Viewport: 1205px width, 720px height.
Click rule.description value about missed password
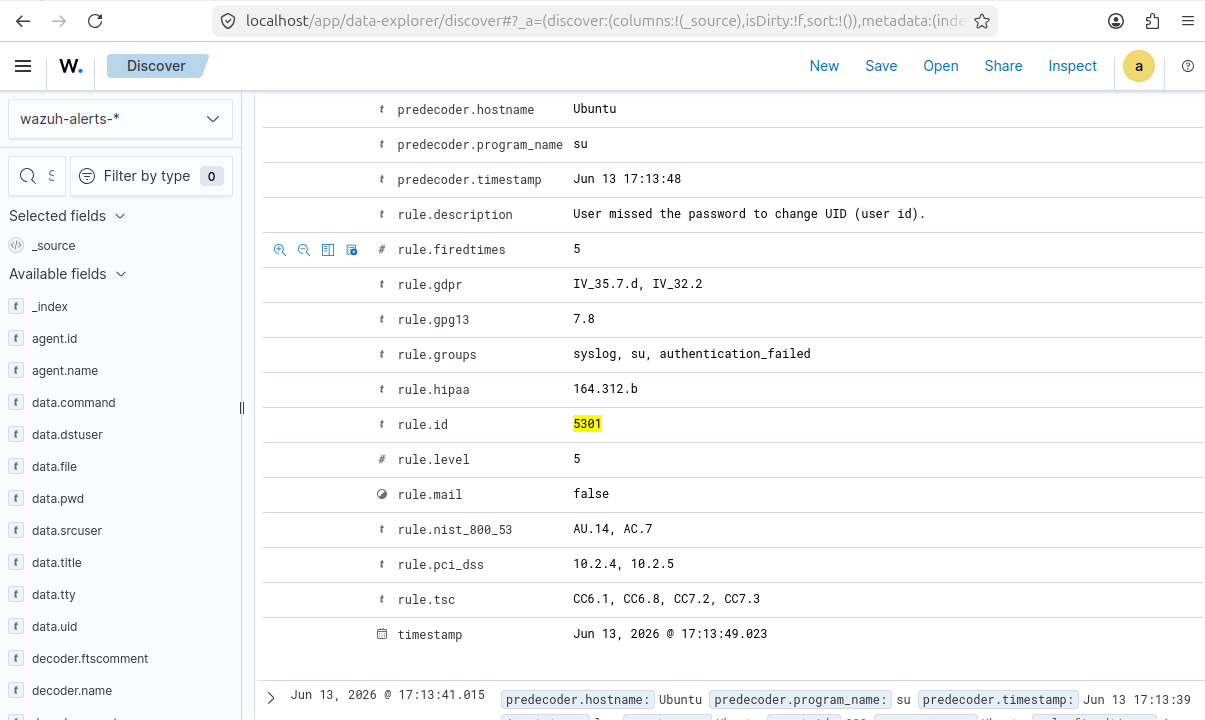click(750, 214)
